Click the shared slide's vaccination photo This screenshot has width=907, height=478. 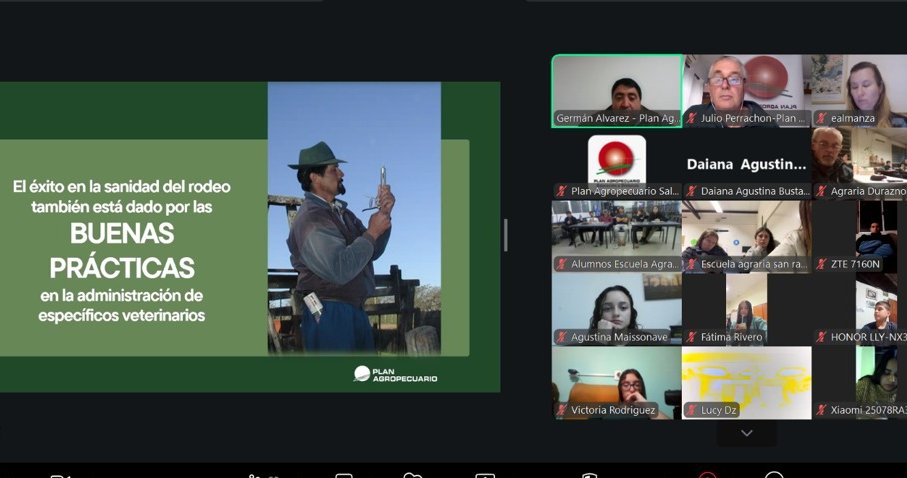pos(354,218)
